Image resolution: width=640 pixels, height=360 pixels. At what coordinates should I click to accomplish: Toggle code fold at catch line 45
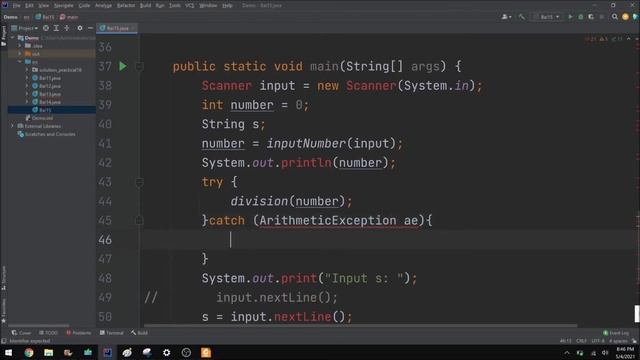(x=139, y=220)
